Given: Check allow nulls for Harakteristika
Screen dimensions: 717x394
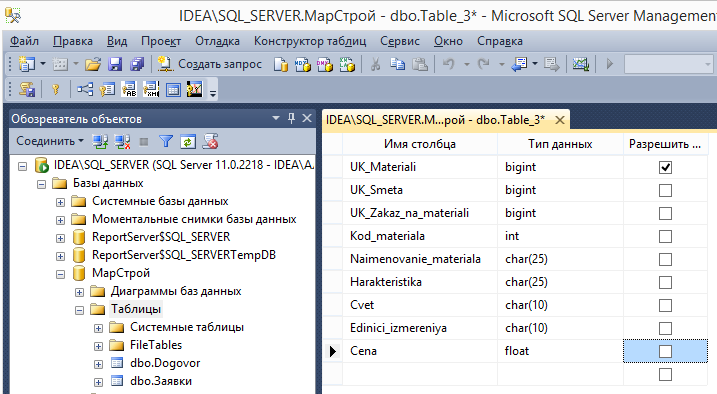Looking at the screenshot, I should [665, 282].
